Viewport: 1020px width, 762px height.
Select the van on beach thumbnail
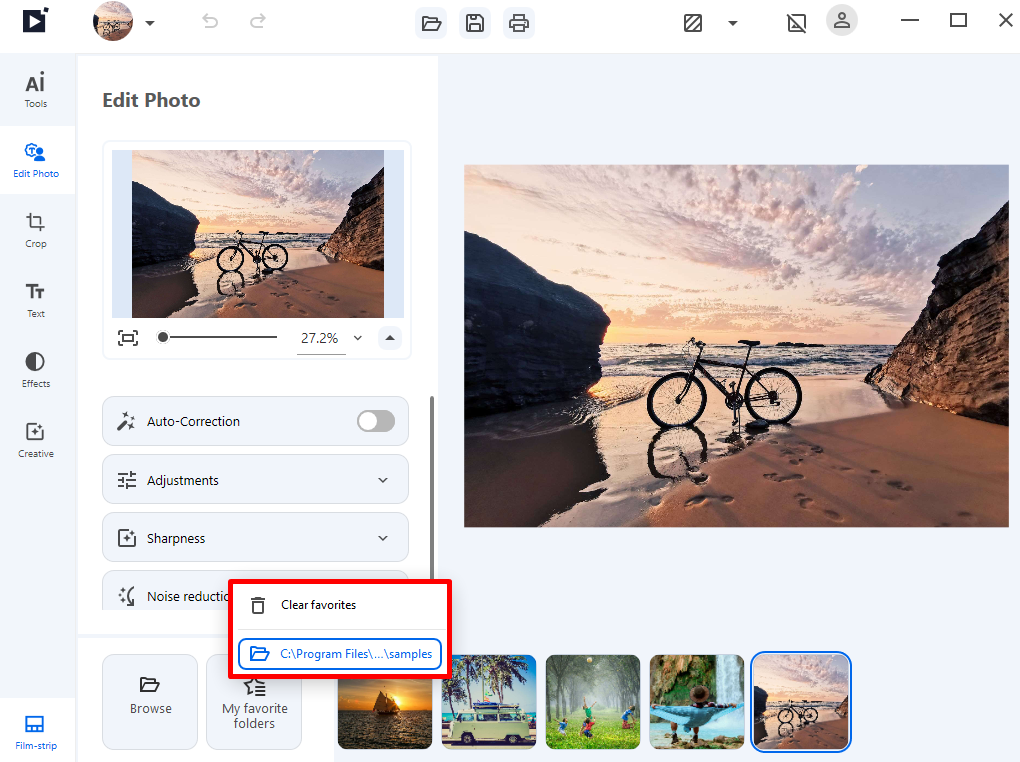click(489, 701)
